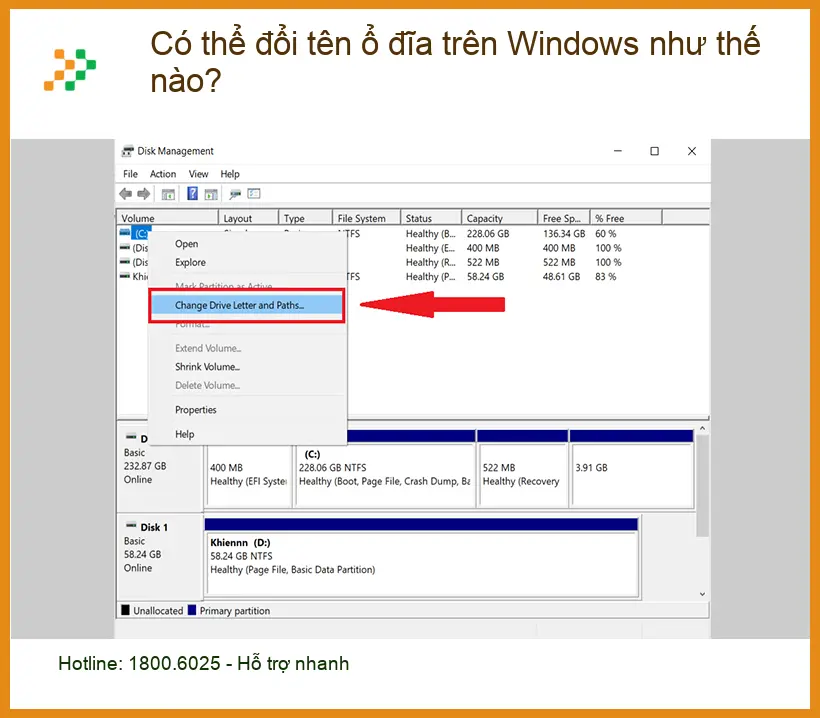Image resolution: width=820 pixels, height=718 pixels.
Task: Click the Extend Volume context menu entry
Action: pos(247,348)
